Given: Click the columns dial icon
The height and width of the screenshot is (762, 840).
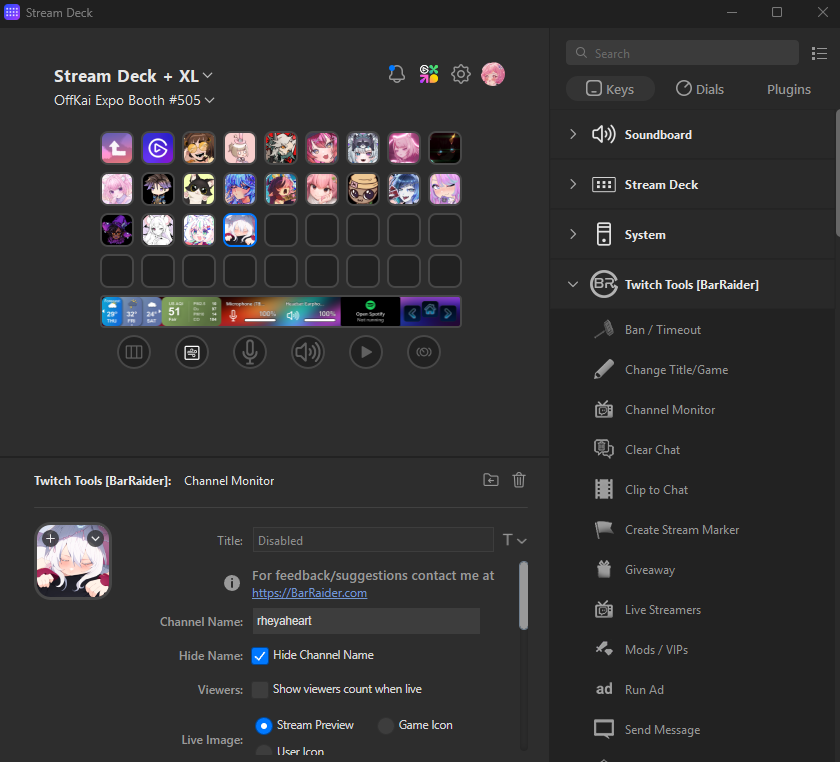Looking at the screenshot, I should tap(134, 352).
